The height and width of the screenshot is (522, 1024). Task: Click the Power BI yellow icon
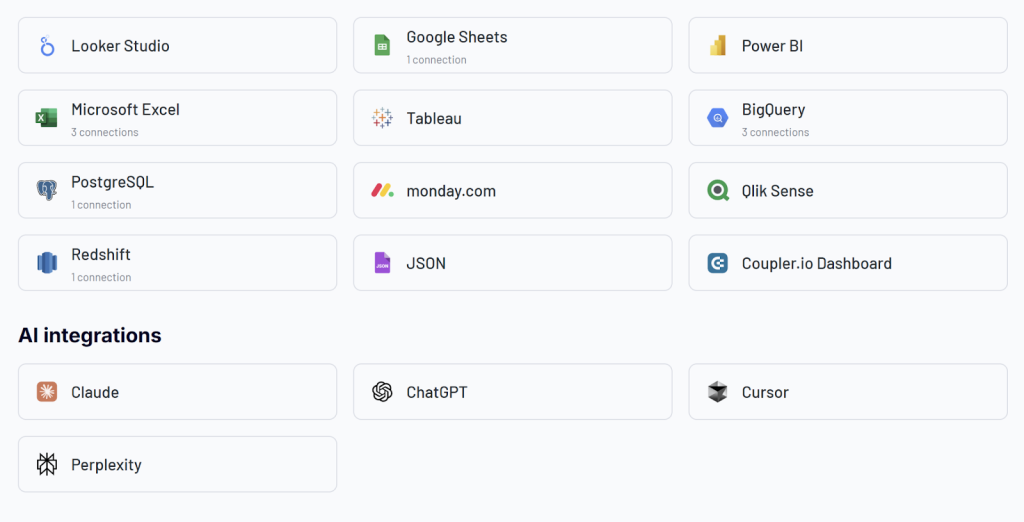717,46
